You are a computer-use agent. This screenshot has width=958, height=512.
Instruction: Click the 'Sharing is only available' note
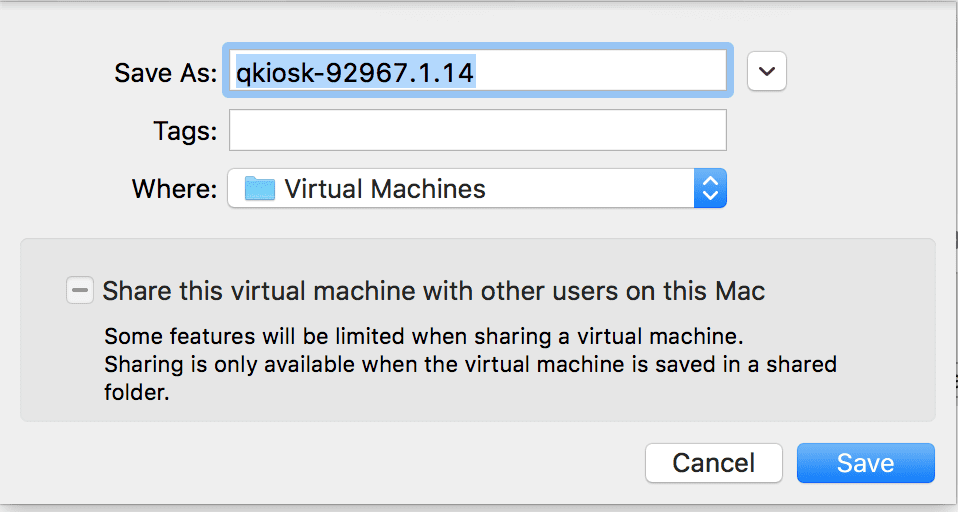point(470,364)
